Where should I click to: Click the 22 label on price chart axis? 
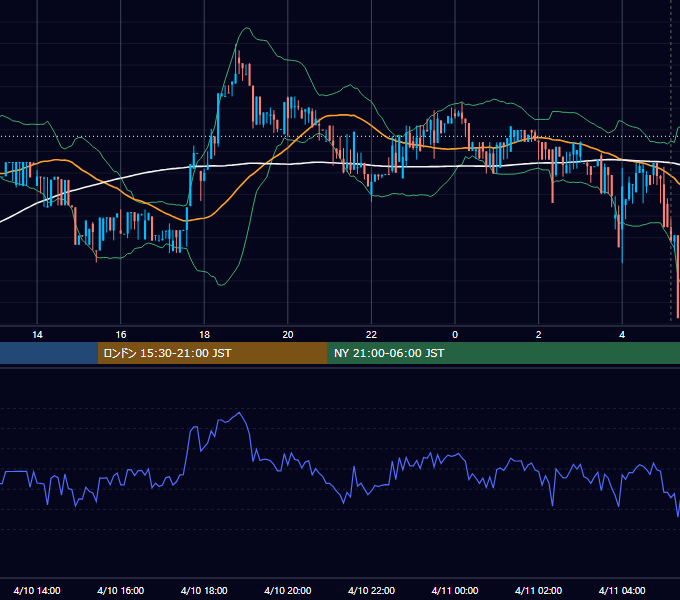click(x=371, y=335)
